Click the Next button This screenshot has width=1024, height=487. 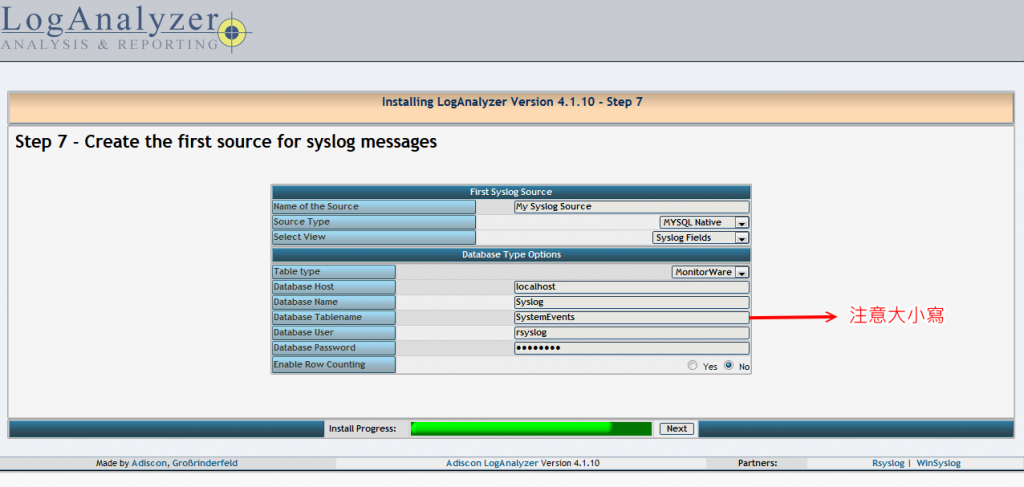(x=677, y=429)
